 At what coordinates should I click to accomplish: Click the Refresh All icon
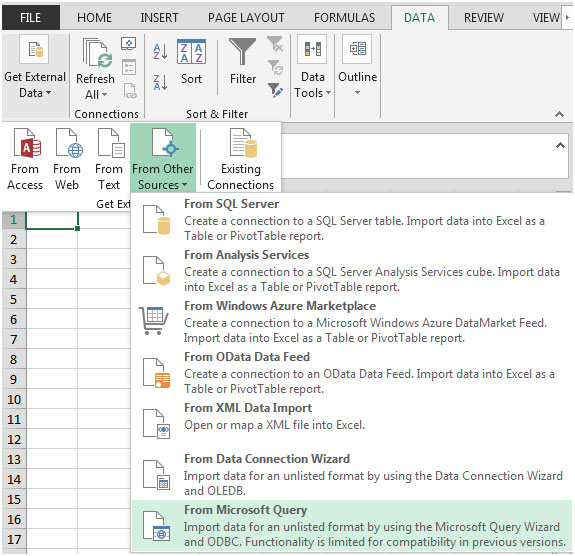pyautogui.click(x=98, y=54)
